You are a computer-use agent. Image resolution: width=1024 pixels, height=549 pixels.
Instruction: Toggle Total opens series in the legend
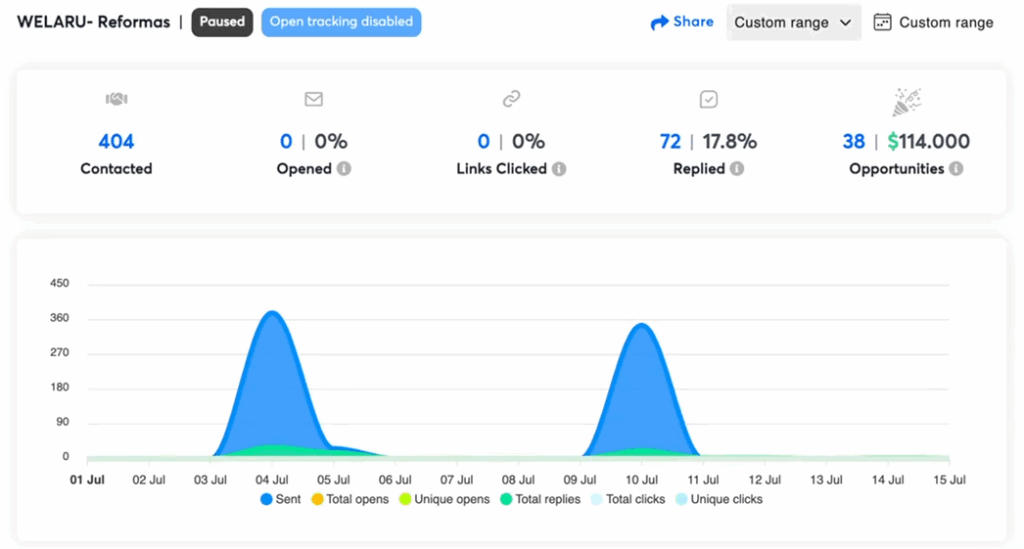(x=349, y=499)
